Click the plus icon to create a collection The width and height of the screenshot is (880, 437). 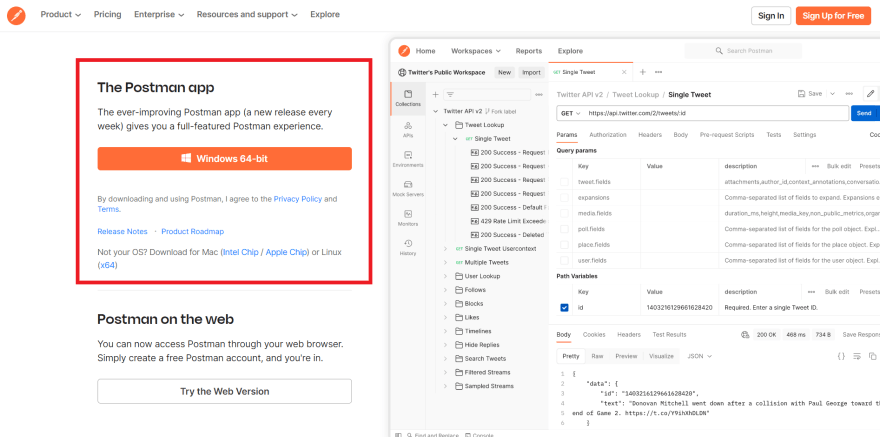tap(436, 94)
